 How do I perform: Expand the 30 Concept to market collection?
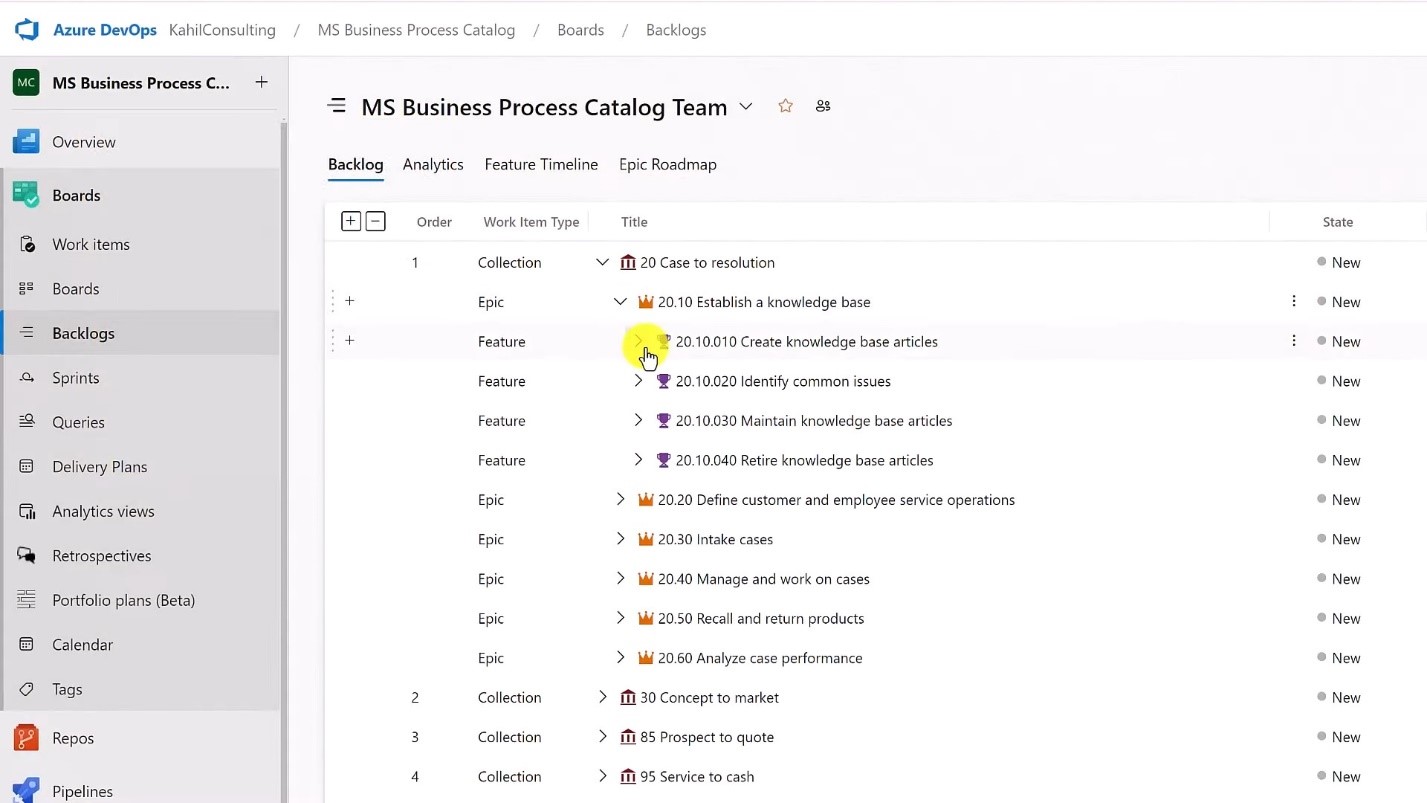click(x=602, y=697)
